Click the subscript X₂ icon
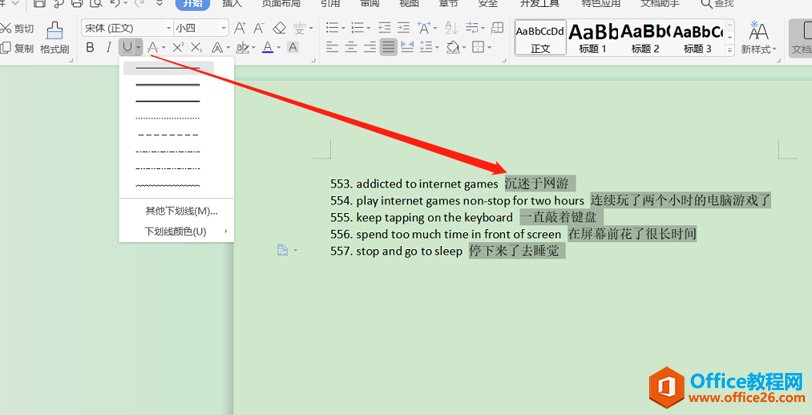 196,48
